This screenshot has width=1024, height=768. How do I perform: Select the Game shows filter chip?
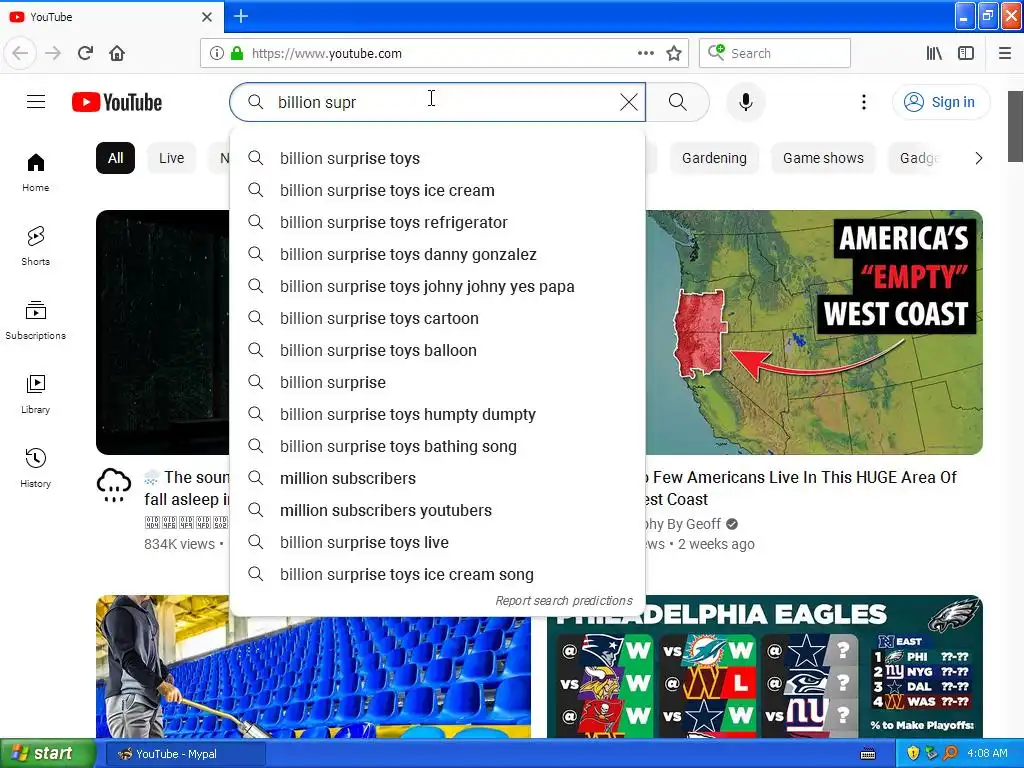pos(824,158)
